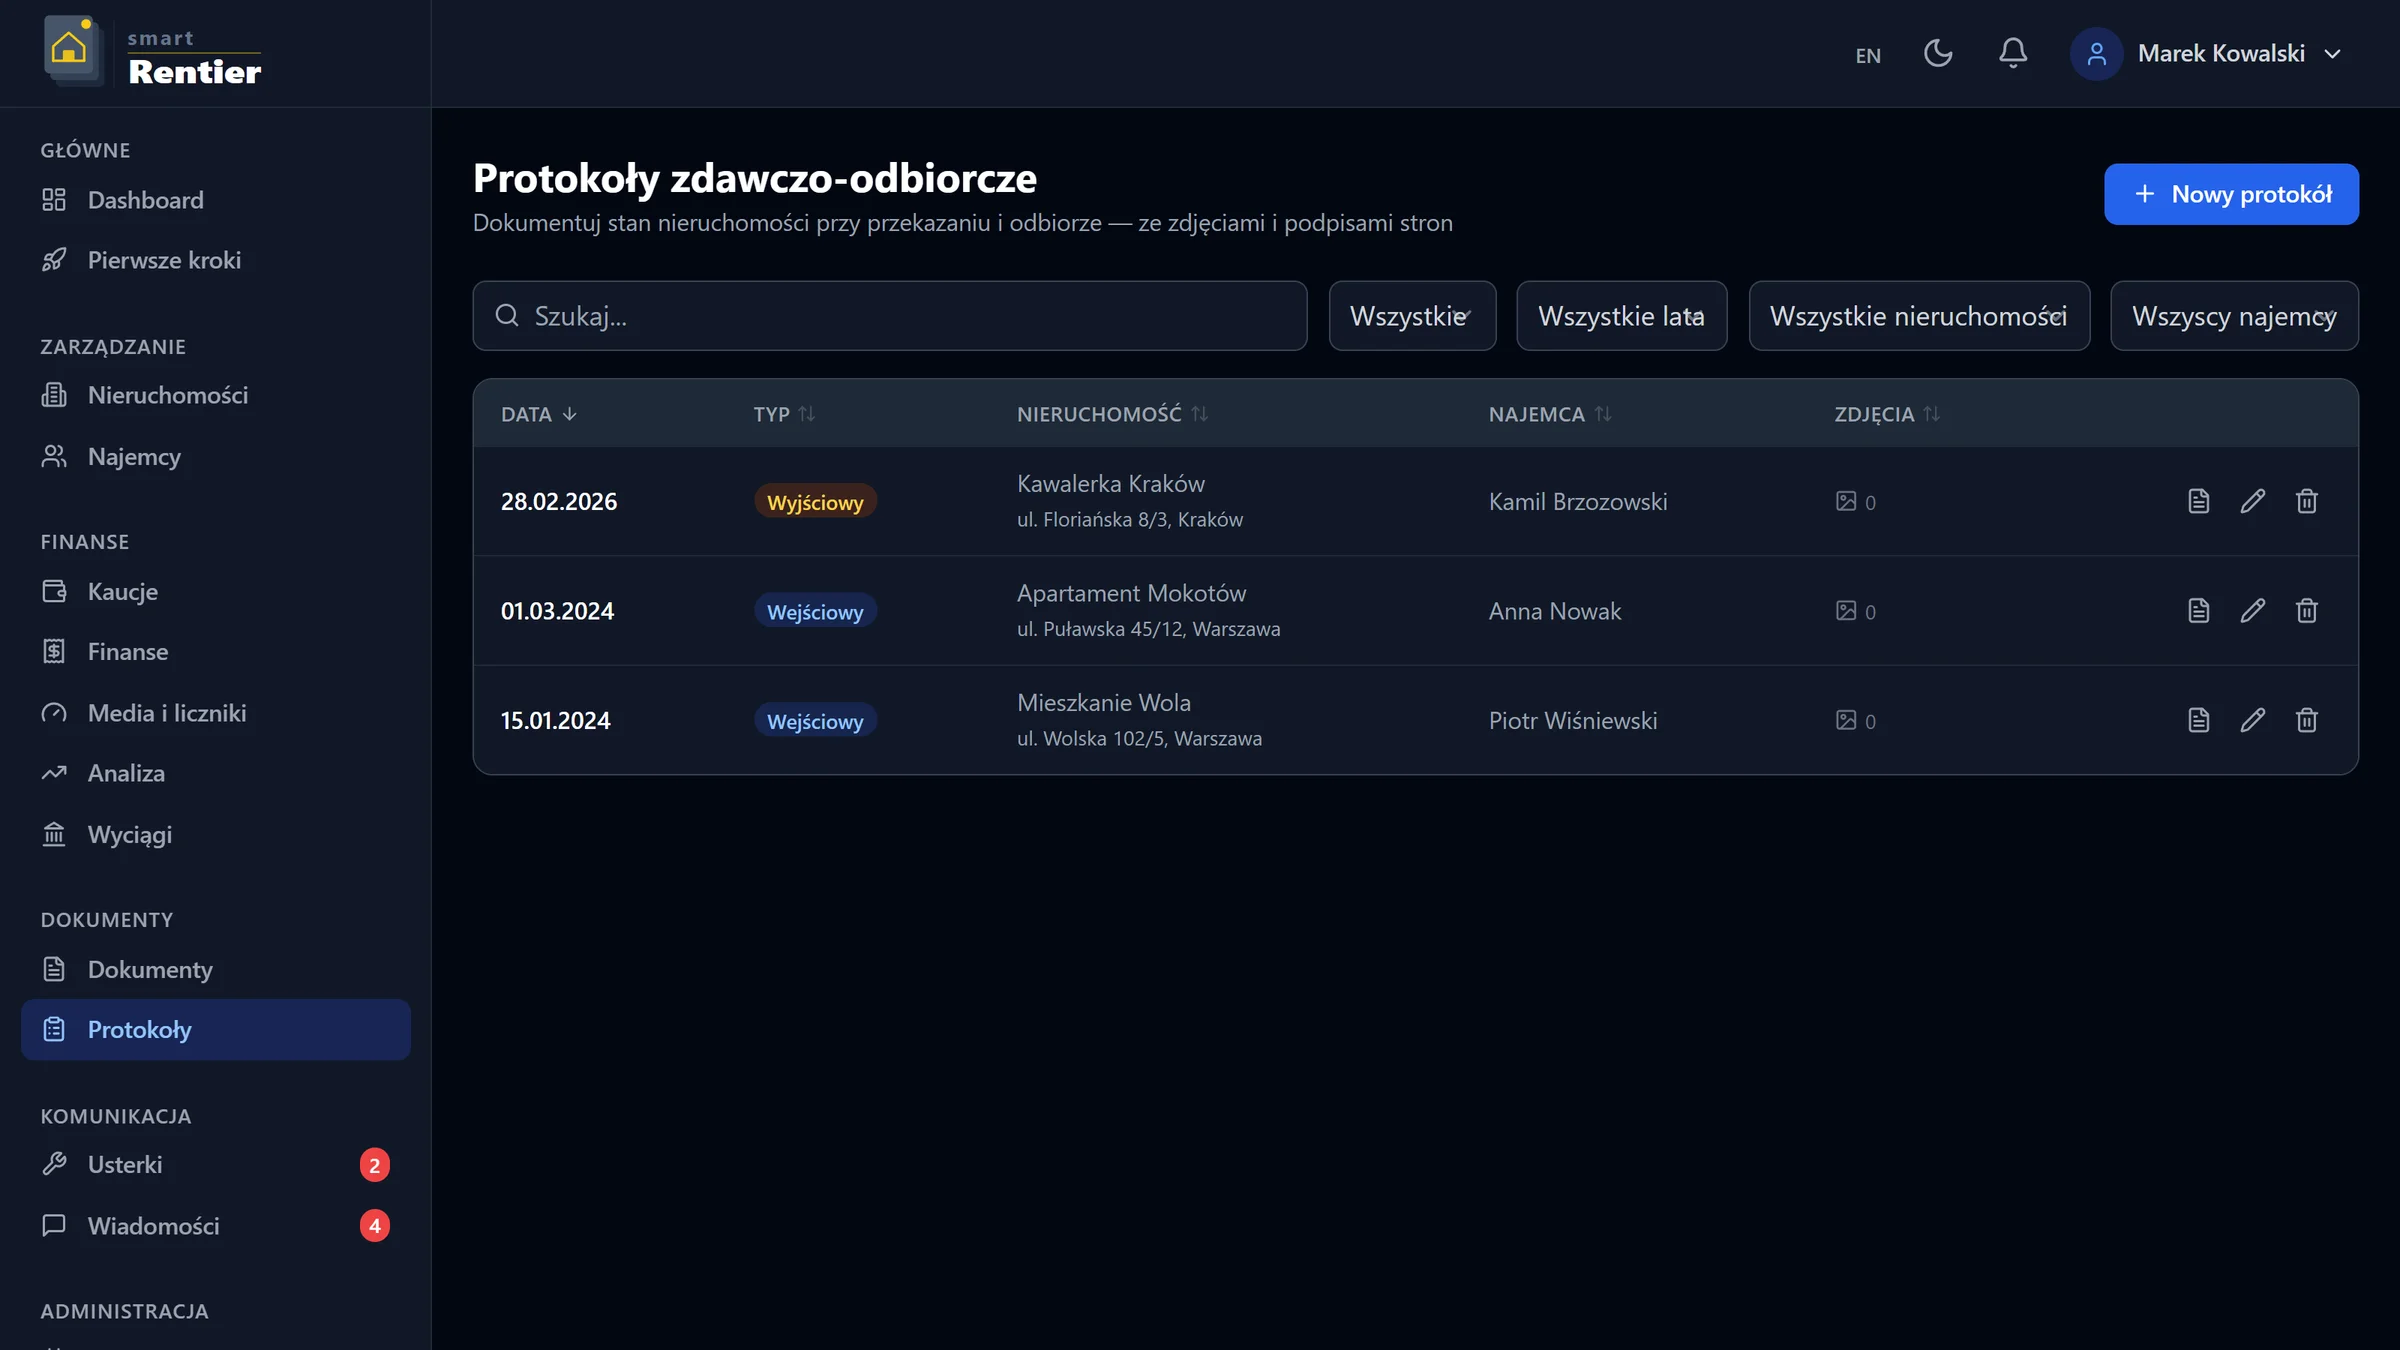
Task: Open the Wszystkie lata year filter
Action: (x=1621, y=316)
